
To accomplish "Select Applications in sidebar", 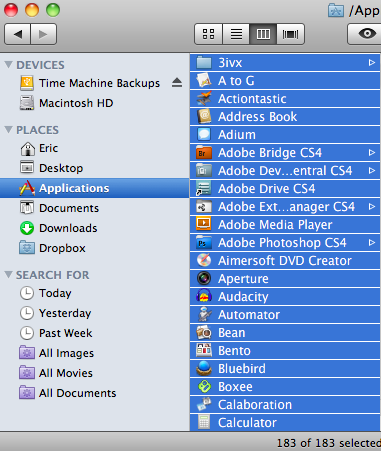I will coord(94,188).
